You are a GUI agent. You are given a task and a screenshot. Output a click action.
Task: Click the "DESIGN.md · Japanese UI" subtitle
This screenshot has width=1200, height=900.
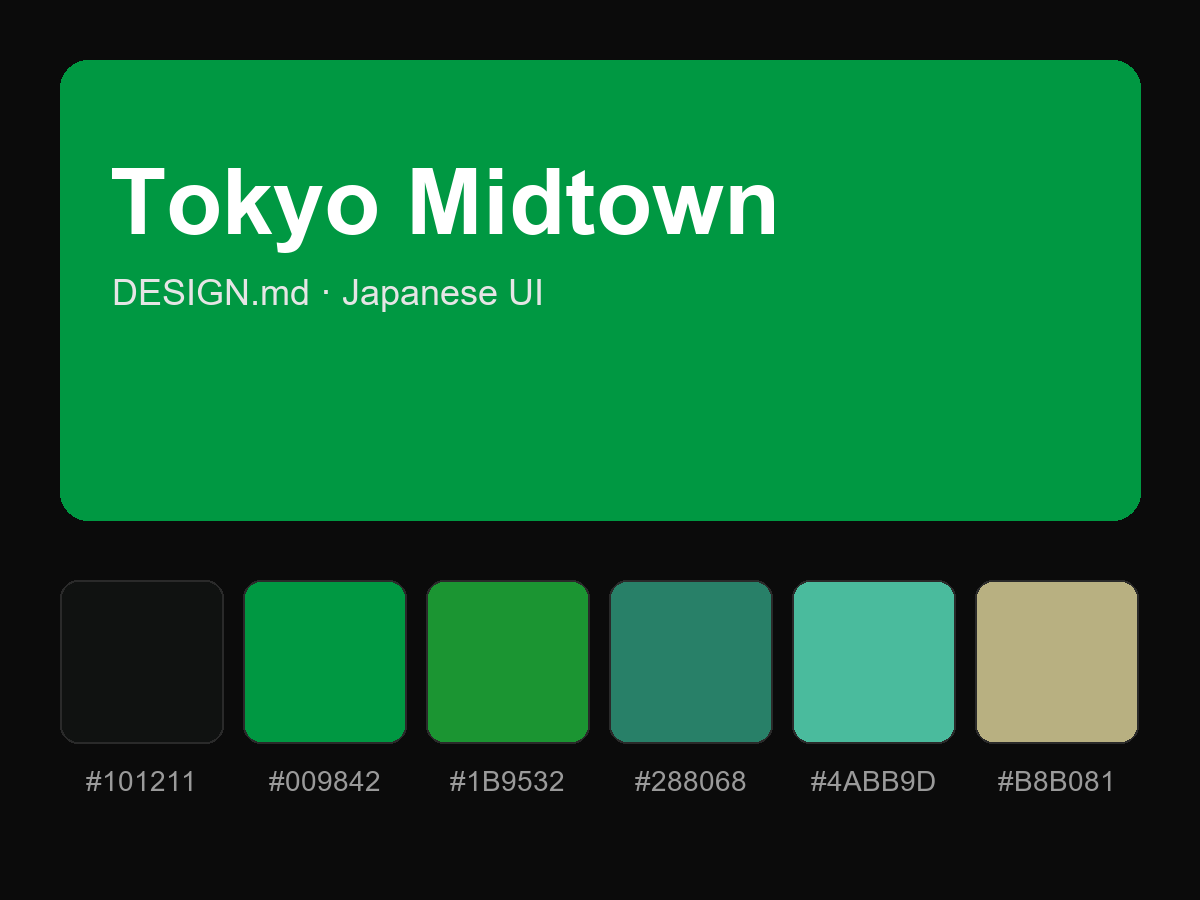pyautogui.click(x=328, y=293)
